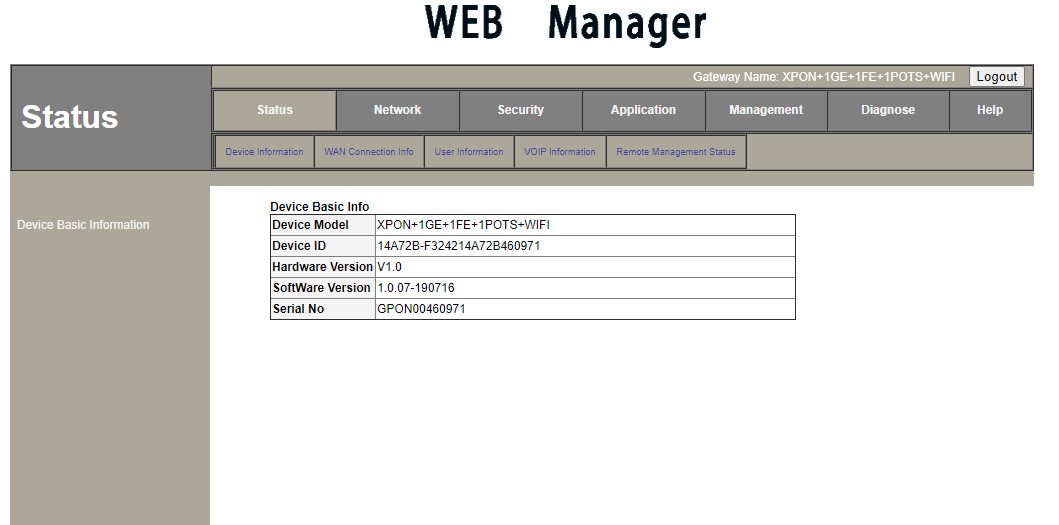Switch to the Network tab
This screenshot has height=525, width=1059.
tap(397, 110)
